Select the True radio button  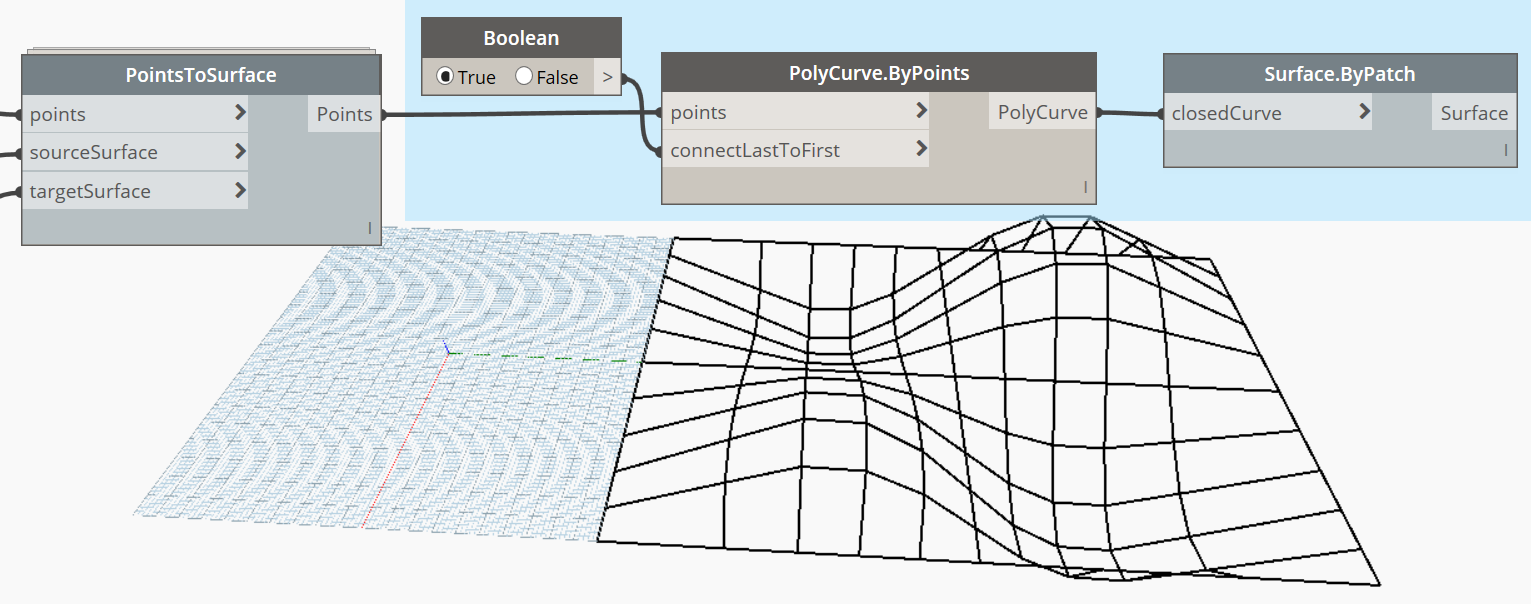pos(445,77)
